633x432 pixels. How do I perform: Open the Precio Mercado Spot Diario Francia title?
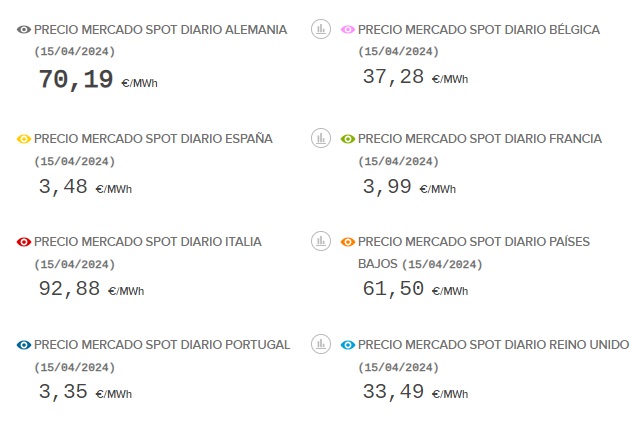coord(479,139)
